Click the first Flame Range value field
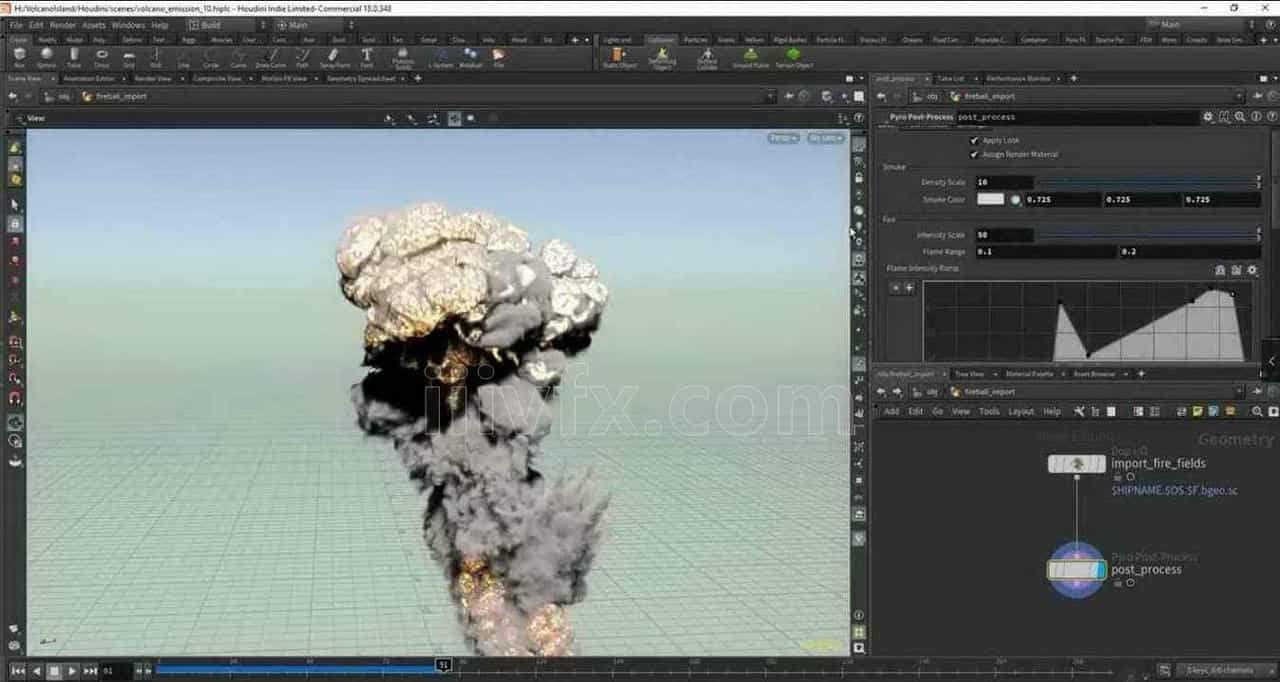This screenshot has width=1280, height=682. tap(1046, 252)
